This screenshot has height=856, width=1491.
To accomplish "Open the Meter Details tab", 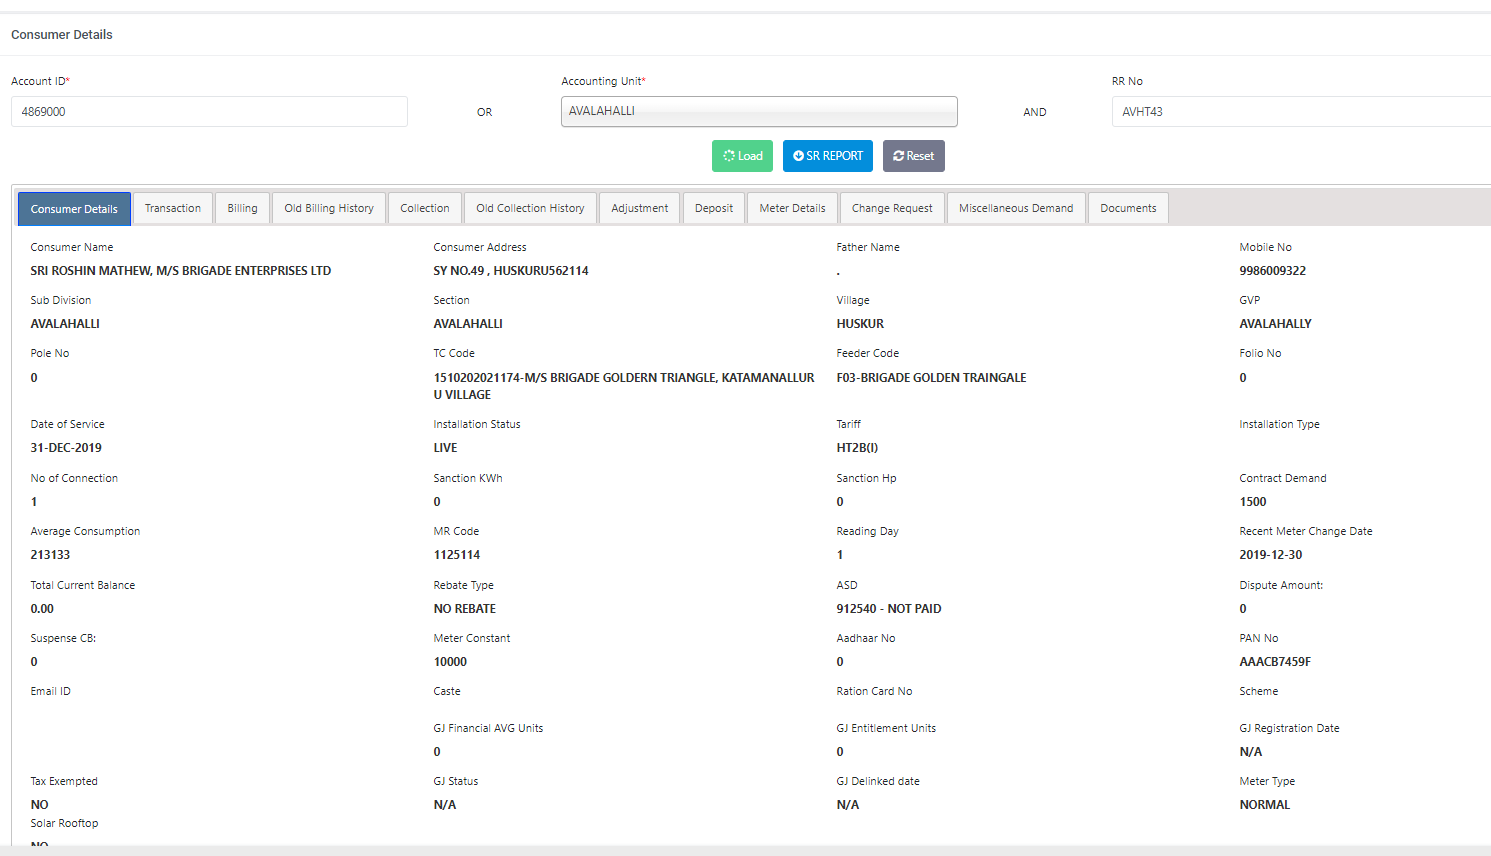I will (x=792, y=208).
